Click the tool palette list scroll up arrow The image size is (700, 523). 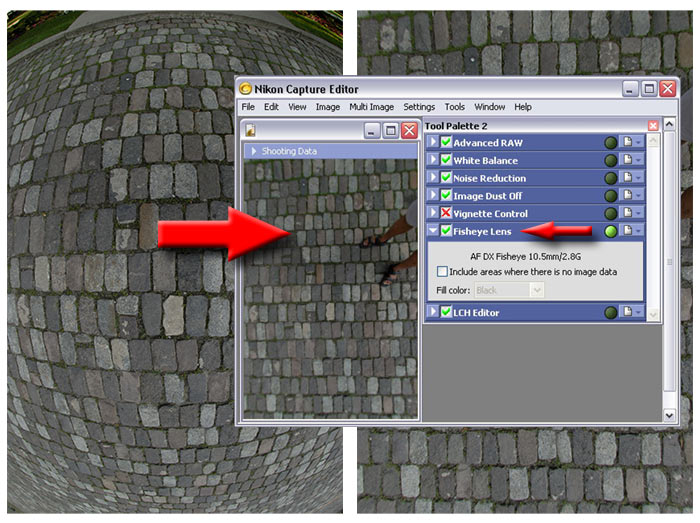[653, 141]
